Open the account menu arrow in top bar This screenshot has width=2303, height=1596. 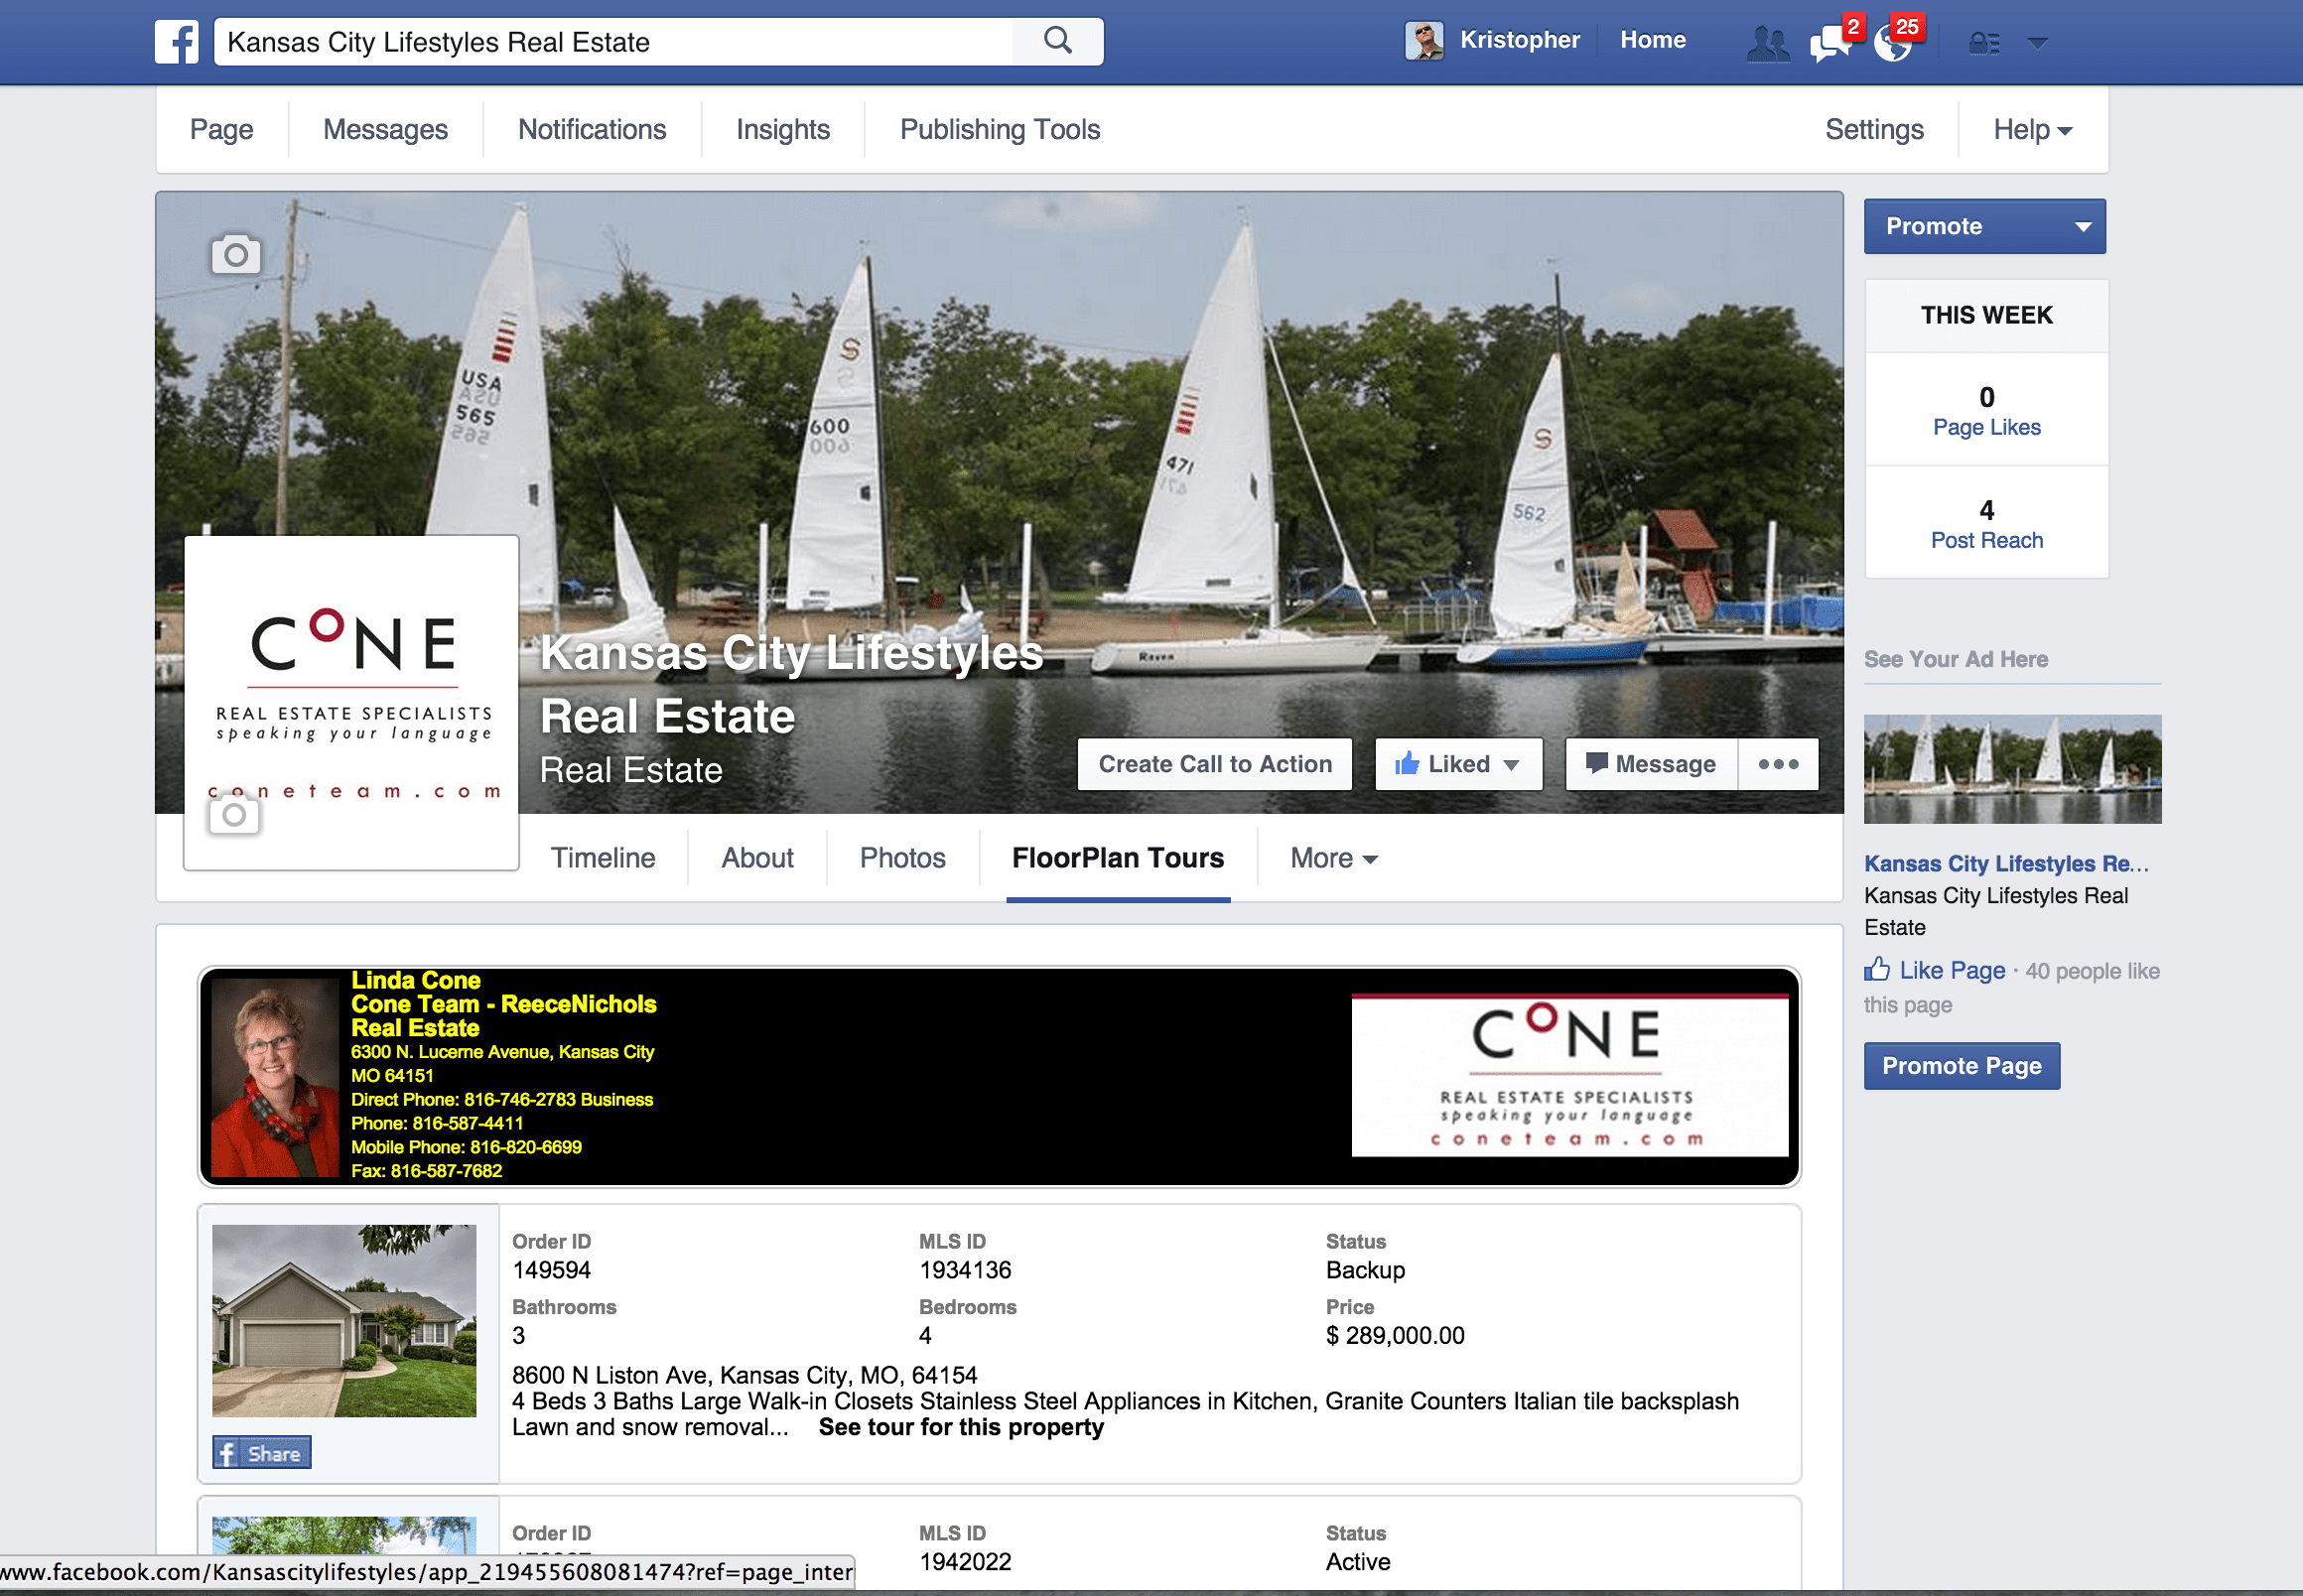pos(2037,43)
